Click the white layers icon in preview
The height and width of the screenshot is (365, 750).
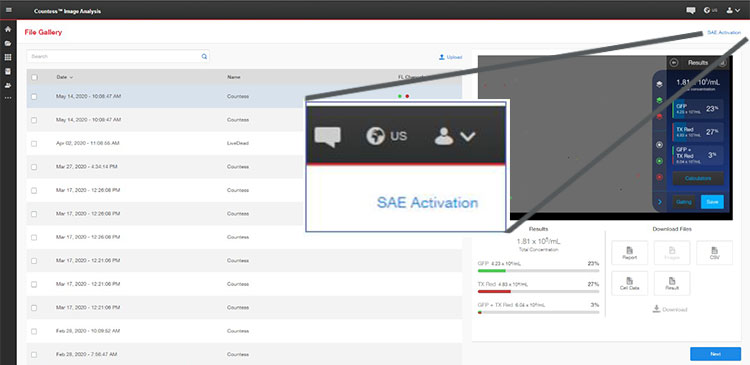[x=660, y=84]
